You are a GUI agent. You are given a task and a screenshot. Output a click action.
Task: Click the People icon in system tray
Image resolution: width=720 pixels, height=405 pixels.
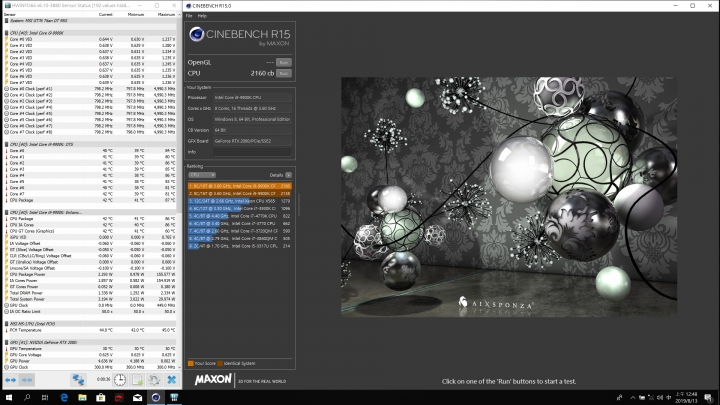[619, 397]
